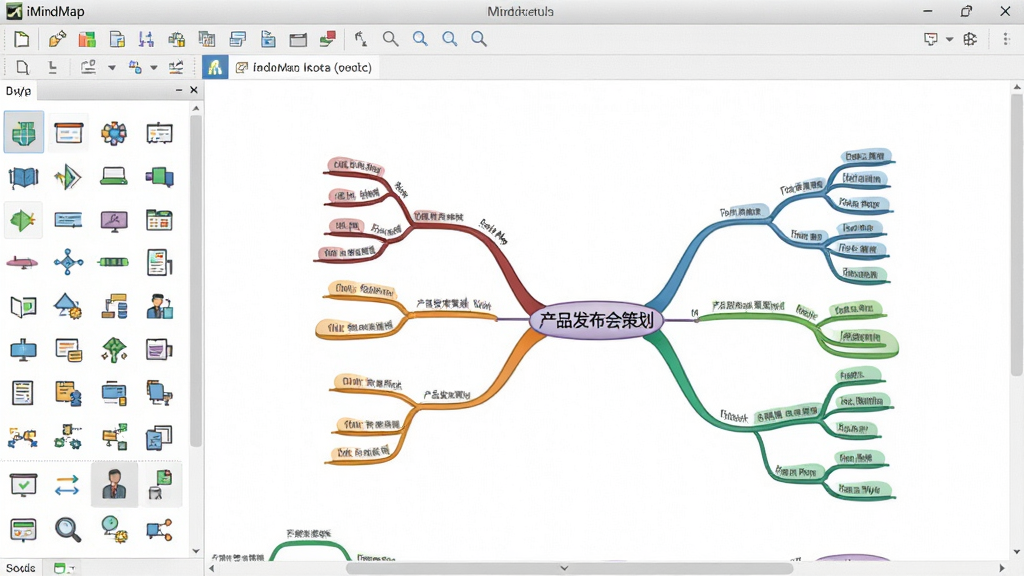Select the blue open book icon
Image resolution: width=1024 pixels, height=576 pixels.
(24, 176)
